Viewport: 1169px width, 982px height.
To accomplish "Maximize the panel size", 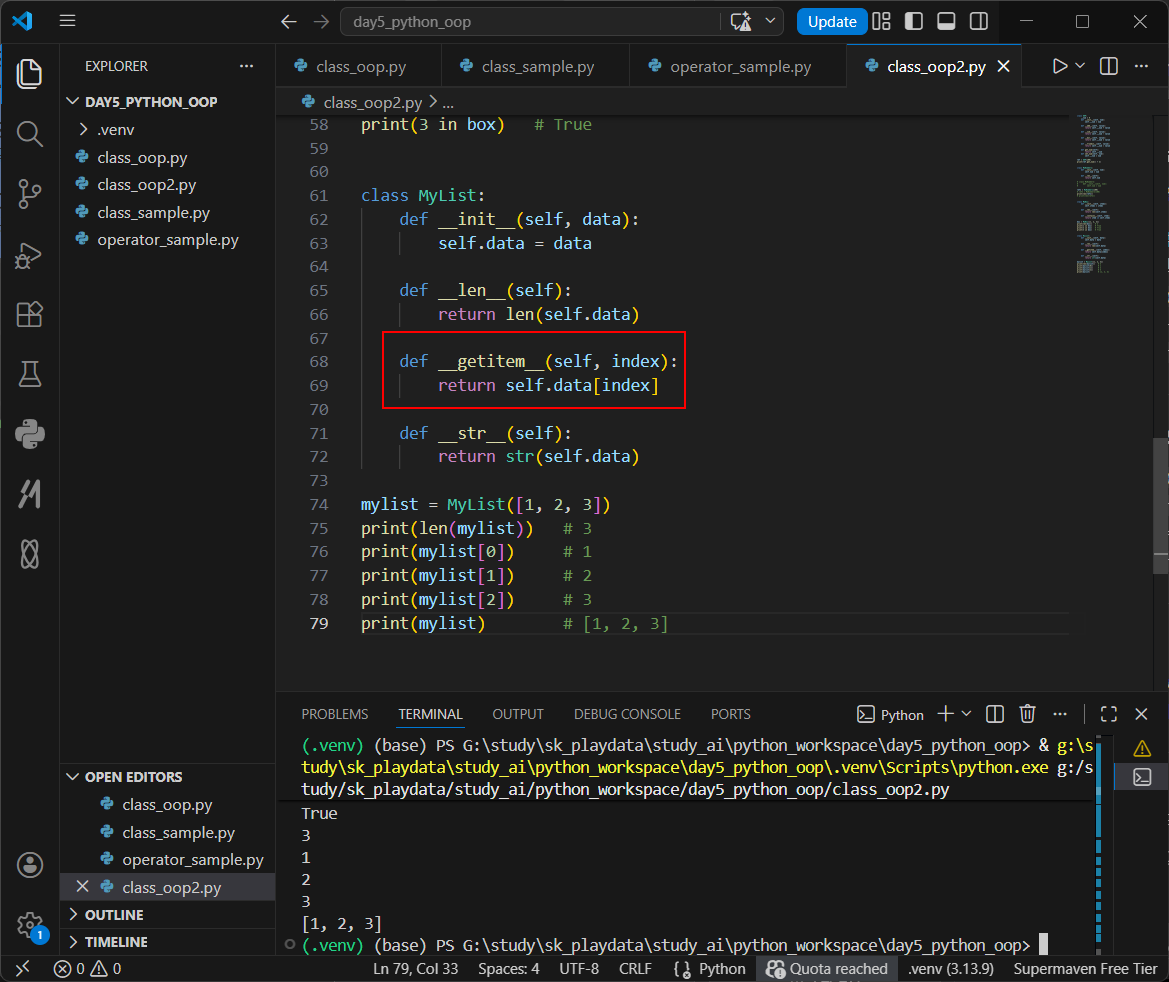I will pyautogui.click(x=1109, y=714).
